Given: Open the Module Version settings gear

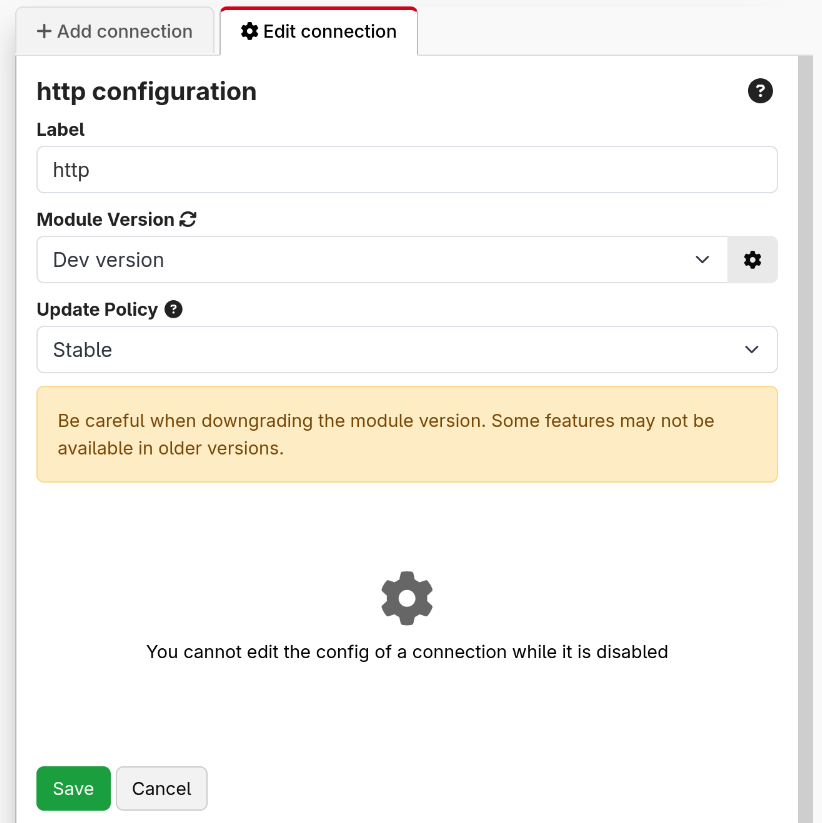Looking at the screenshot, I should coord(752,259).
